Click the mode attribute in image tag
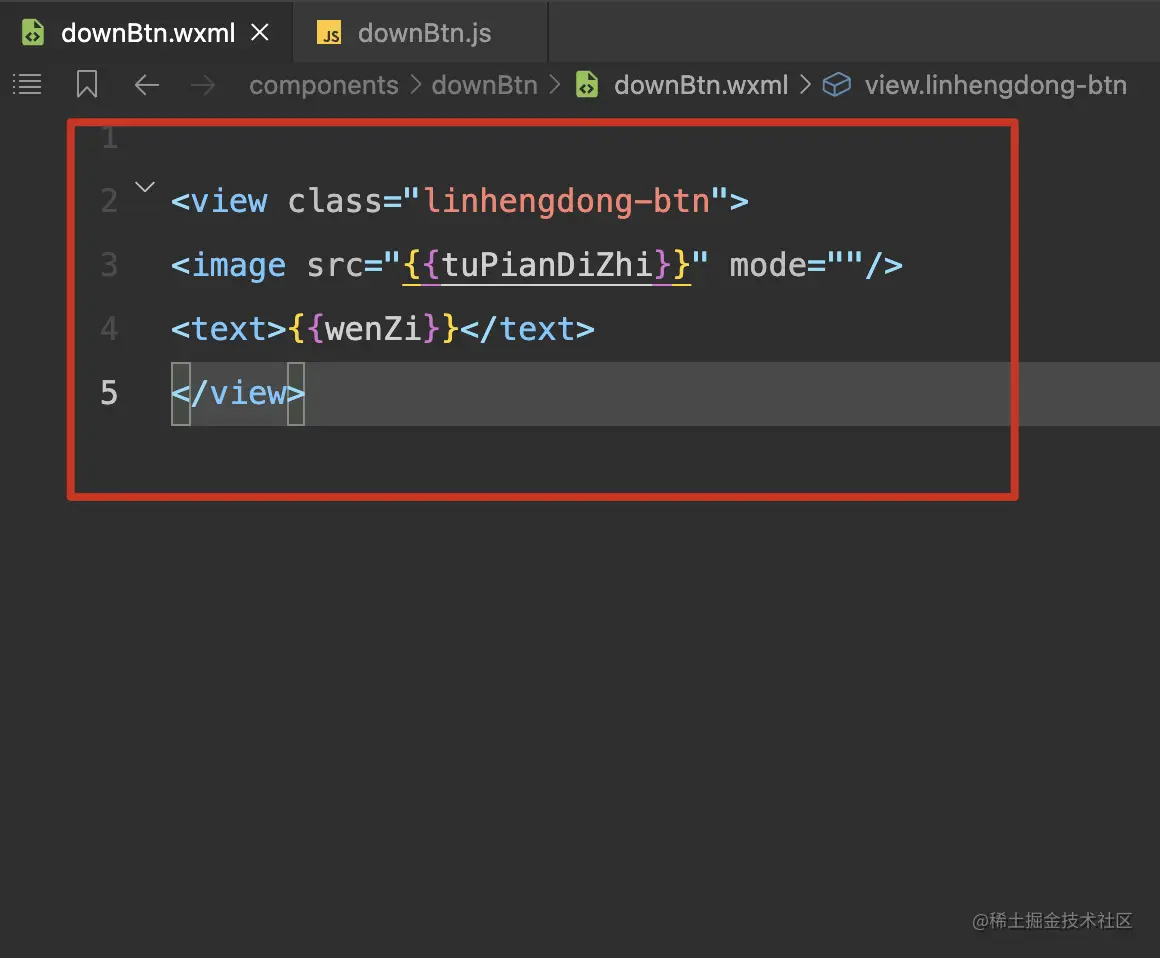 pos(768,265)
